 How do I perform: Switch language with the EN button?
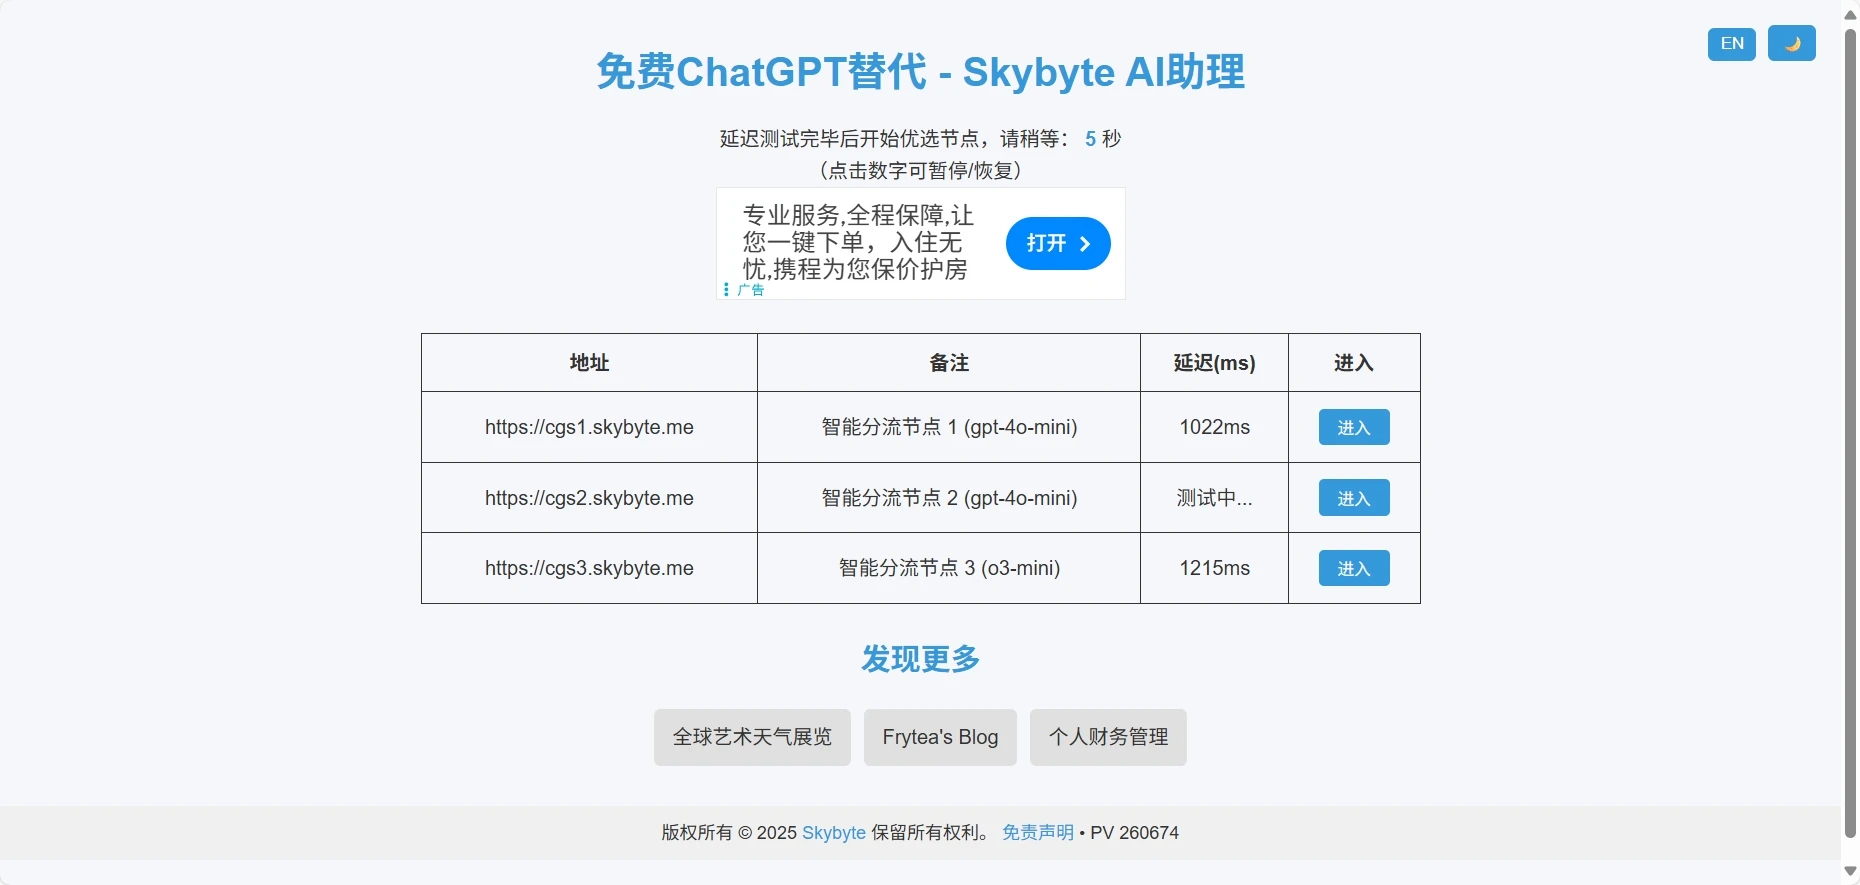1732,44
